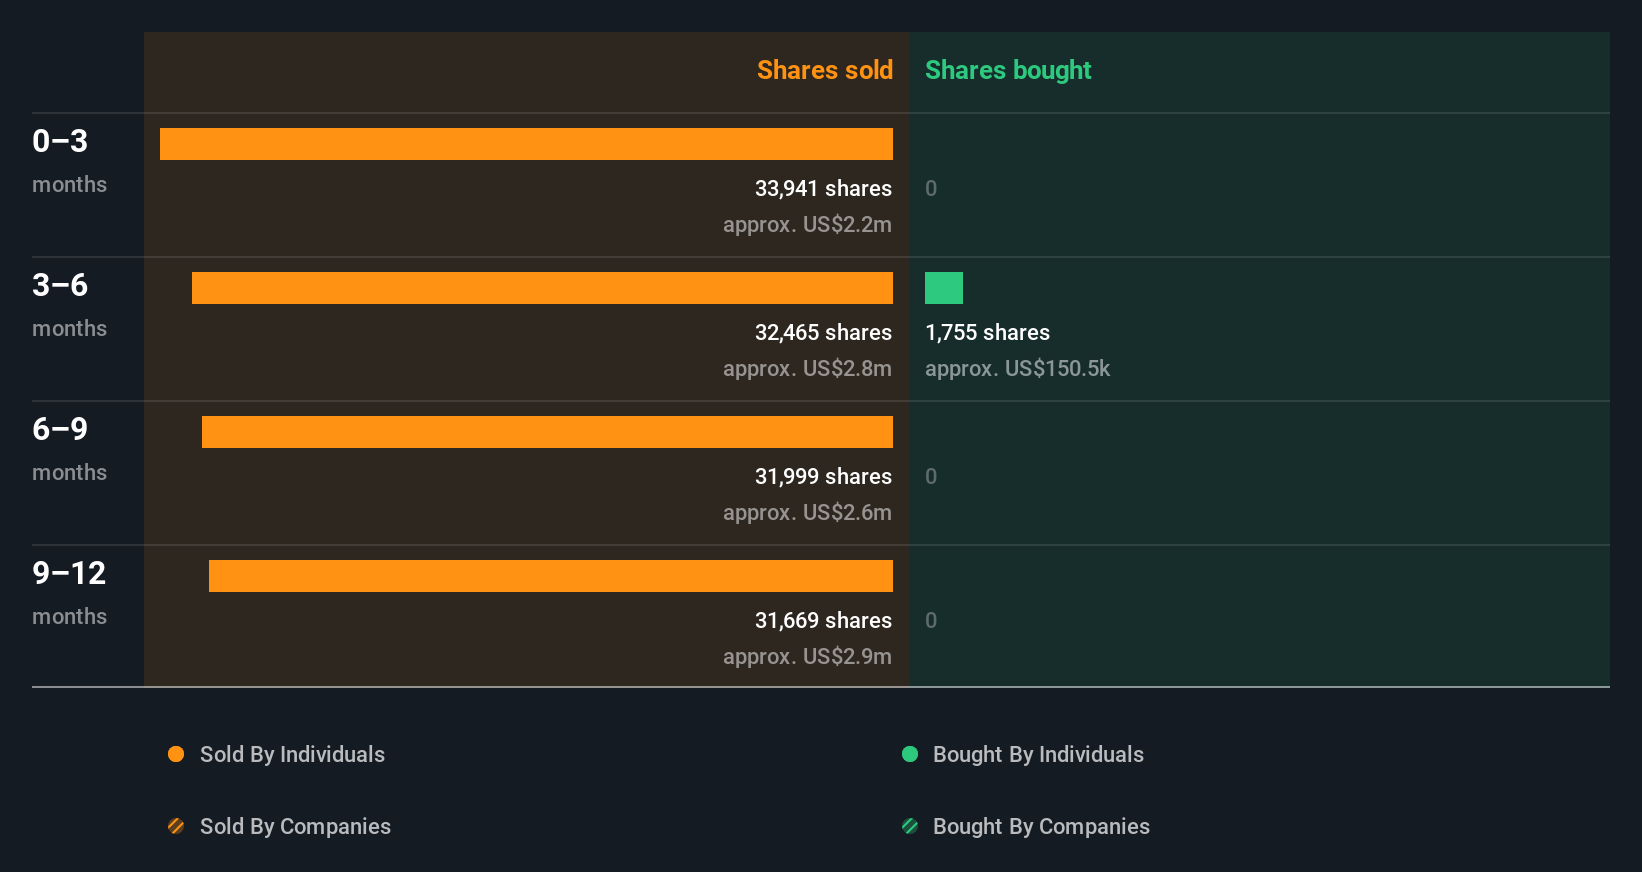1642x872 pixels.
Task: Click the 9–12 months row label
Action: pos(69,592)
